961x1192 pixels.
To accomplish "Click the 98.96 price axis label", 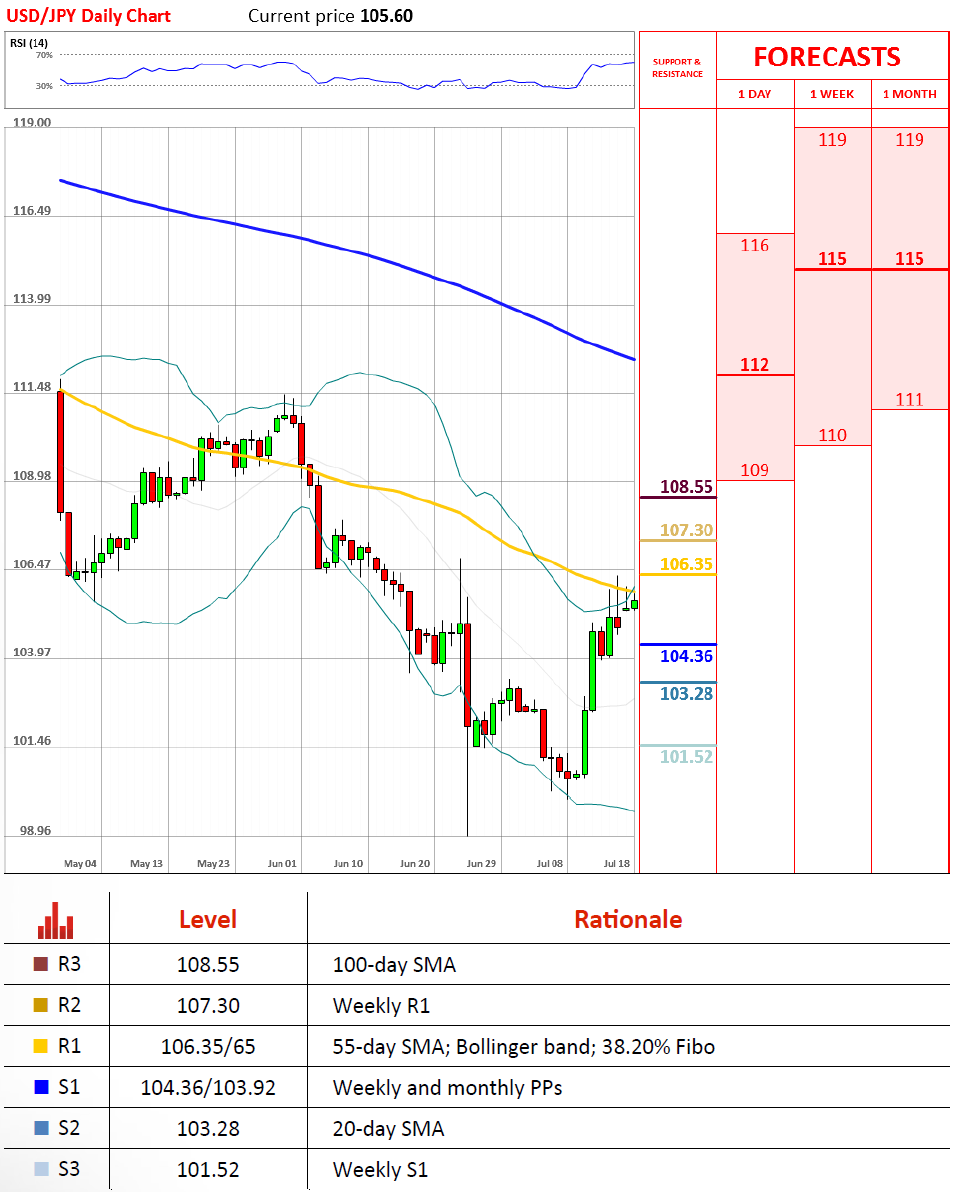I will [36, 831].
